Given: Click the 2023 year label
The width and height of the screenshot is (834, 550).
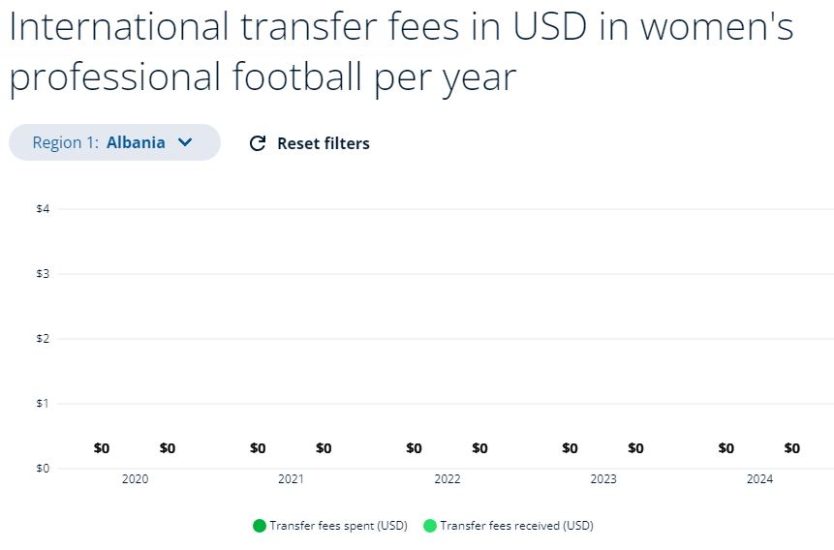Looking at the screenshot, I should pos(603,480).
